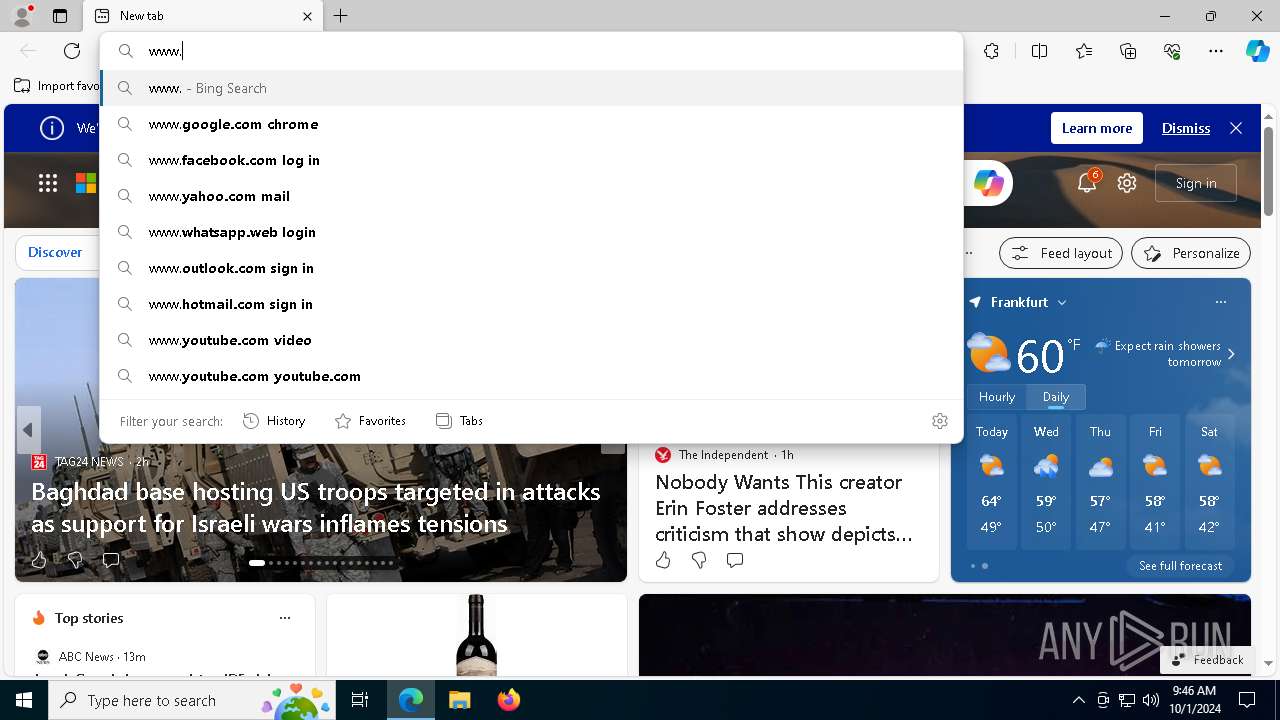Click the Personalize button

click(1191, 253)
